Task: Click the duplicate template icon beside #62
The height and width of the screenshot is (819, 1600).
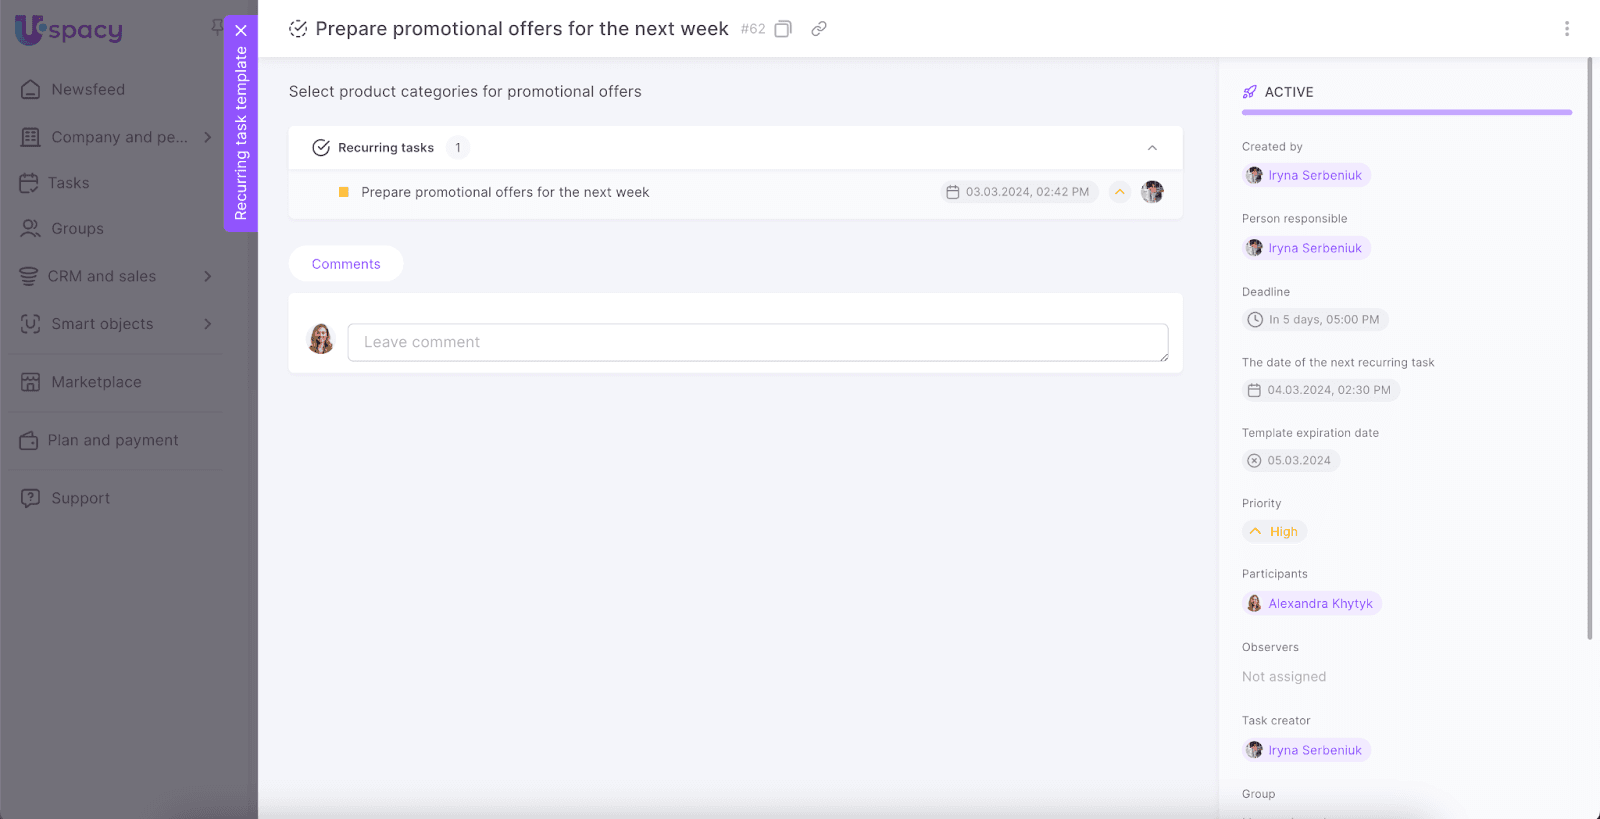Action: click(x=783, y=29)
